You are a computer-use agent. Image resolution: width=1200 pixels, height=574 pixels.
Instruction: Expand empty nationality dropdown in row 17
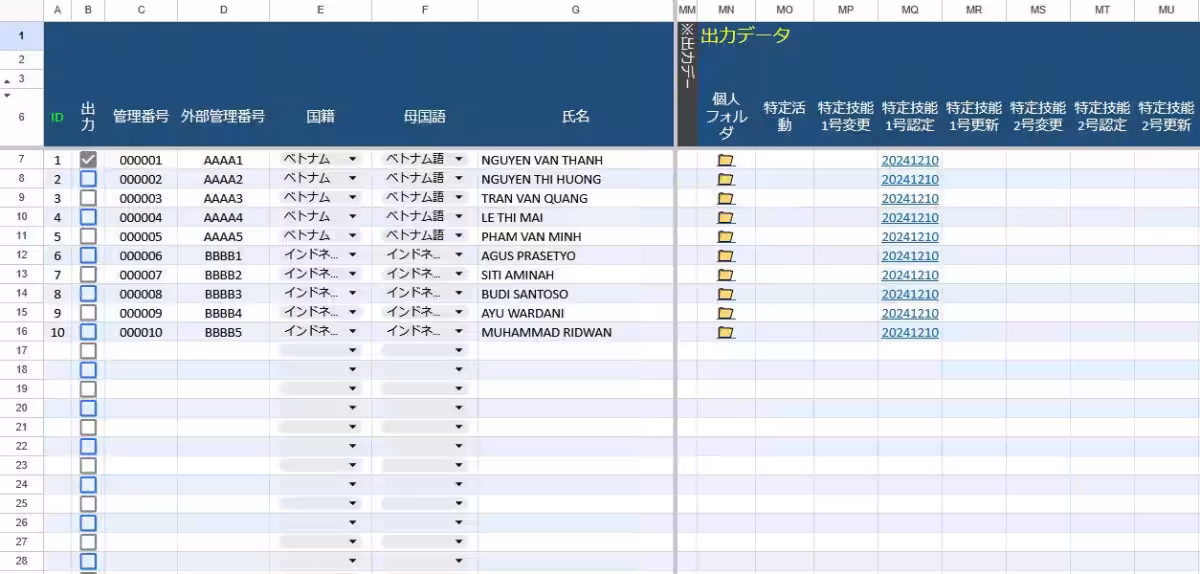pyautogui.click(x=352, y=351)
